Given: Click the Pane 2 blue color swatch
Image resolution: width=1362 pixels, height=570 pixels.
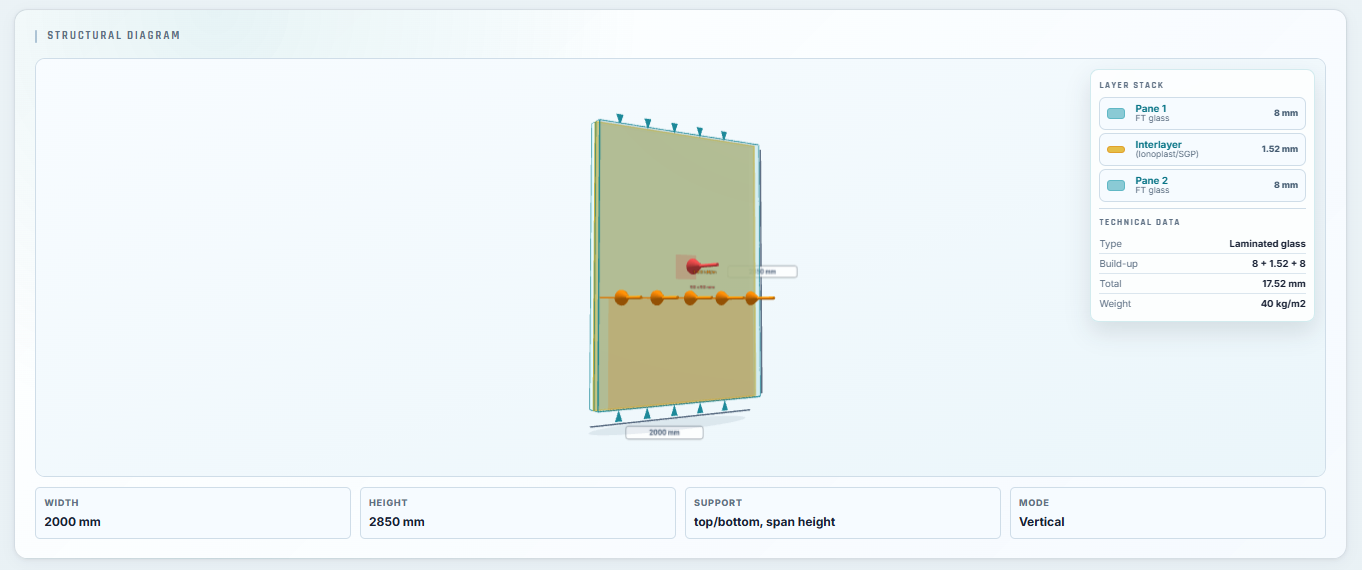Looking at the screenshot, I should (x=1116, y=185).
